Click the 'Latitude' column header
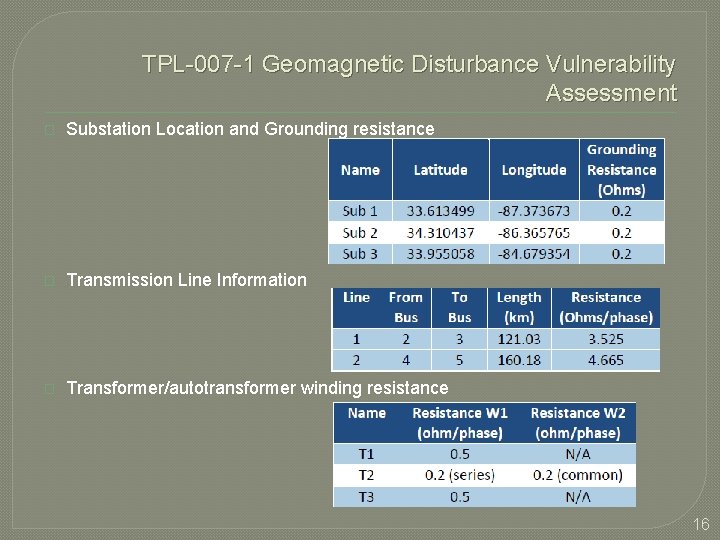The width and height of the screenshot is (720, 540). click(441, 169)
